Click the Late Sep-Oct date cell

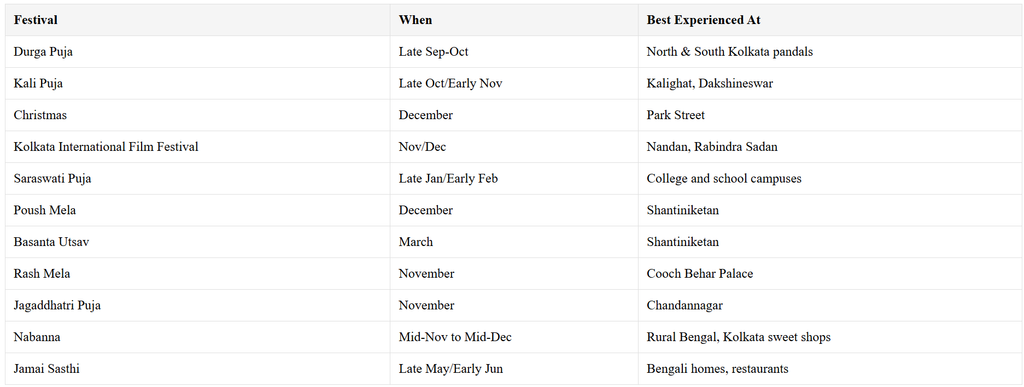click(514, 52)
